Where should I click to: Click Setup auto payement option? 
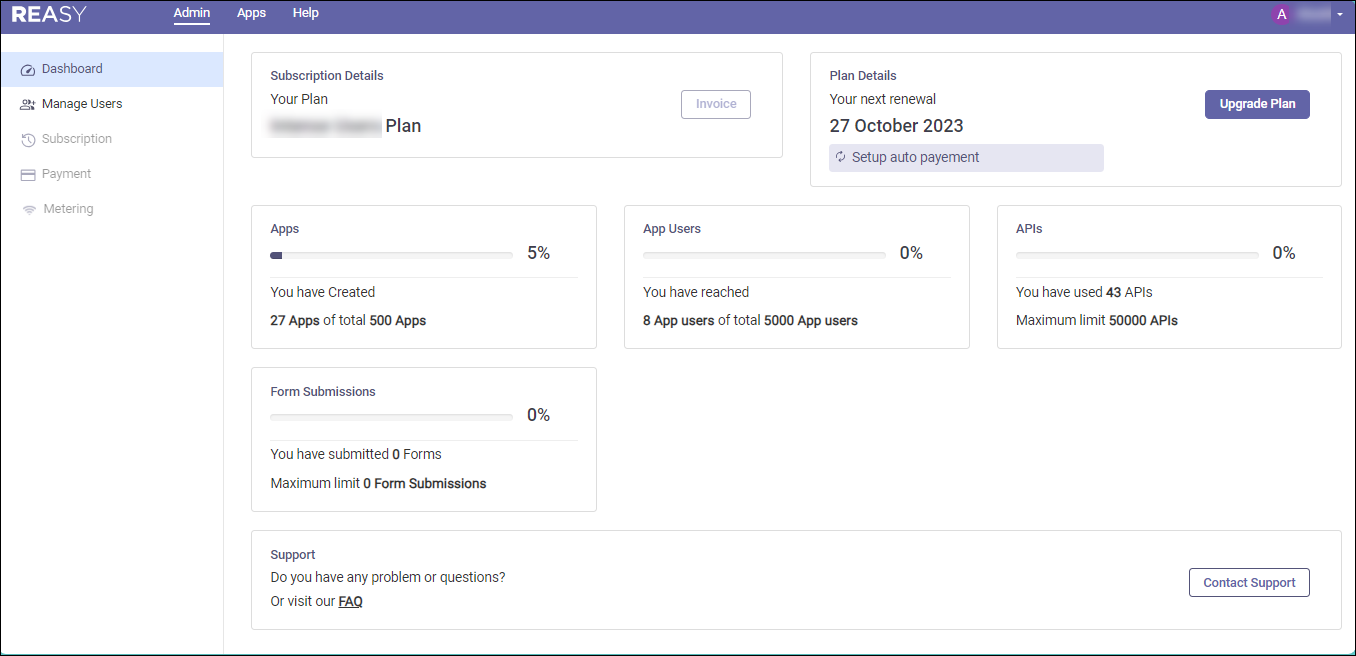click(x=966, y=158)
